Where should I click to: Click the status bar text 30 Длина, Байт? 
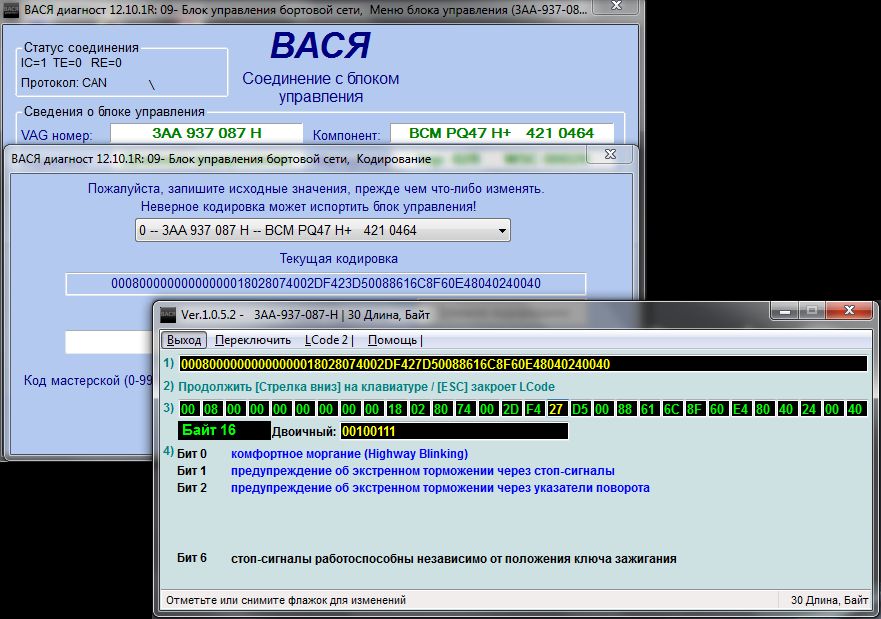pyautogui.click(x=829, y=600)
